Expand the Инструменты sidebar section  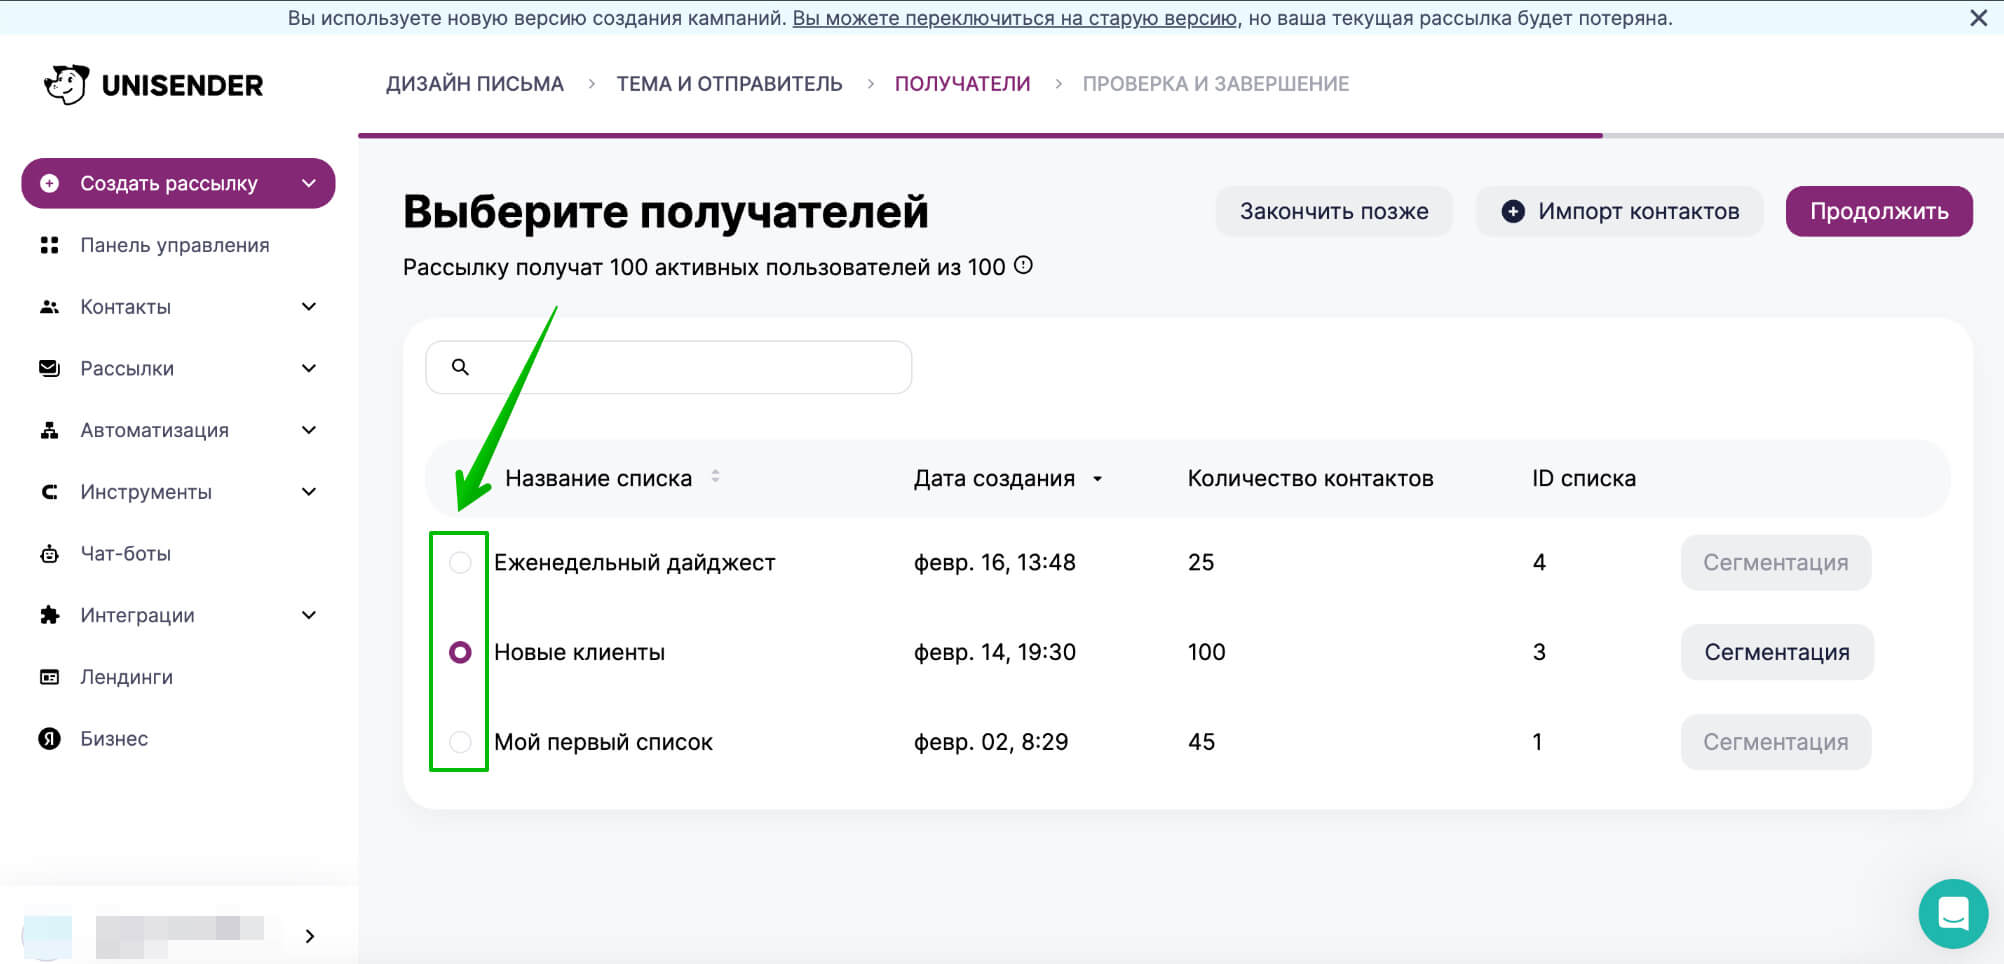point(308,492)
